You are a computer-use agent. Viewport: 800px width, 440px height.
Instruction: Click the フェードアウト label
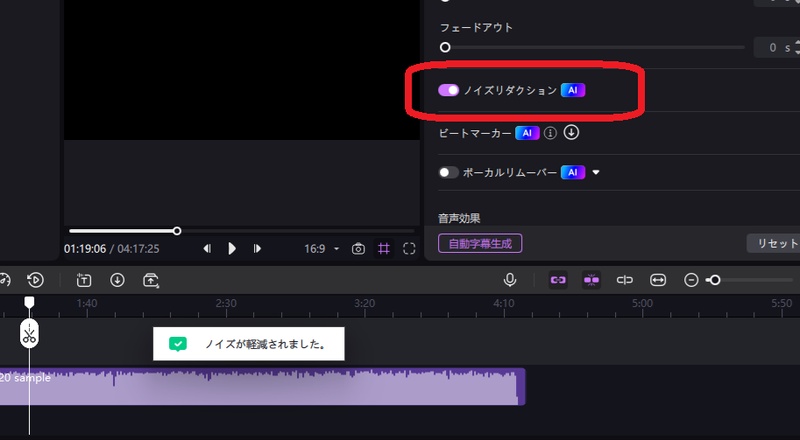click(477, 28)
